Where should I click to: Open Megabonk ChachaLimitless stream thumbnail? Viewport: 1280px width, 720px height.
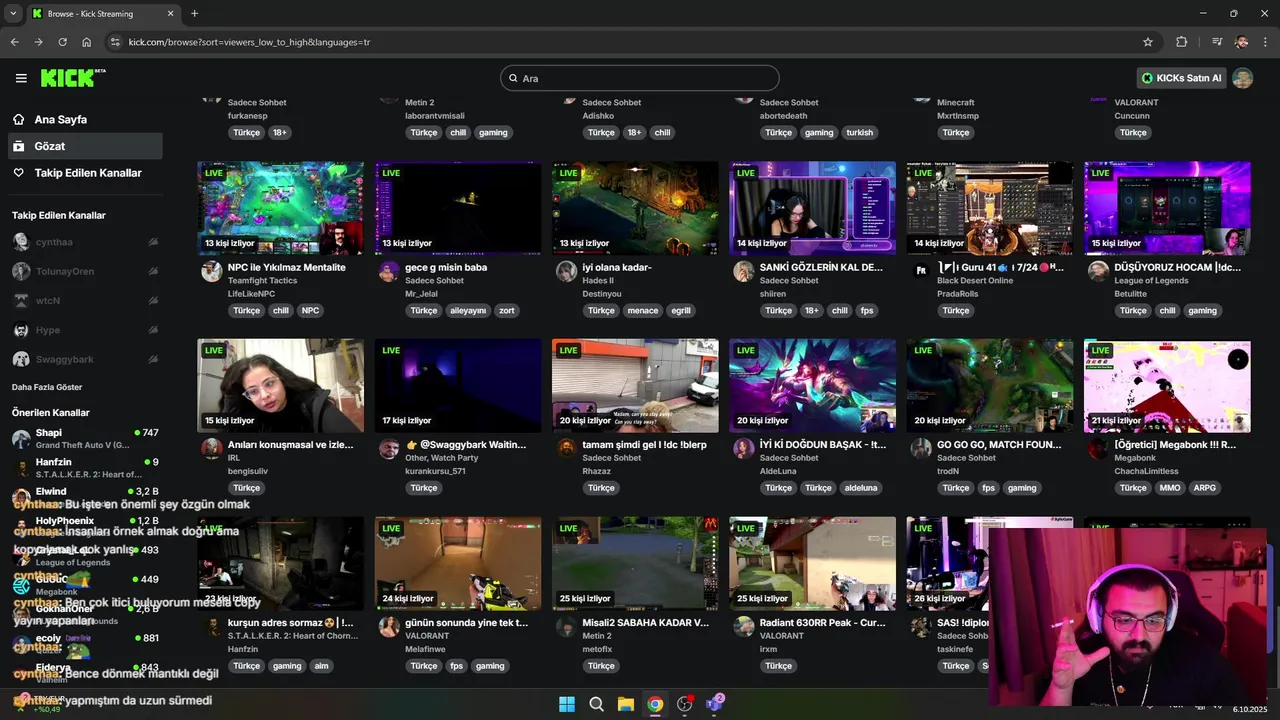(x=1167, y=385)
